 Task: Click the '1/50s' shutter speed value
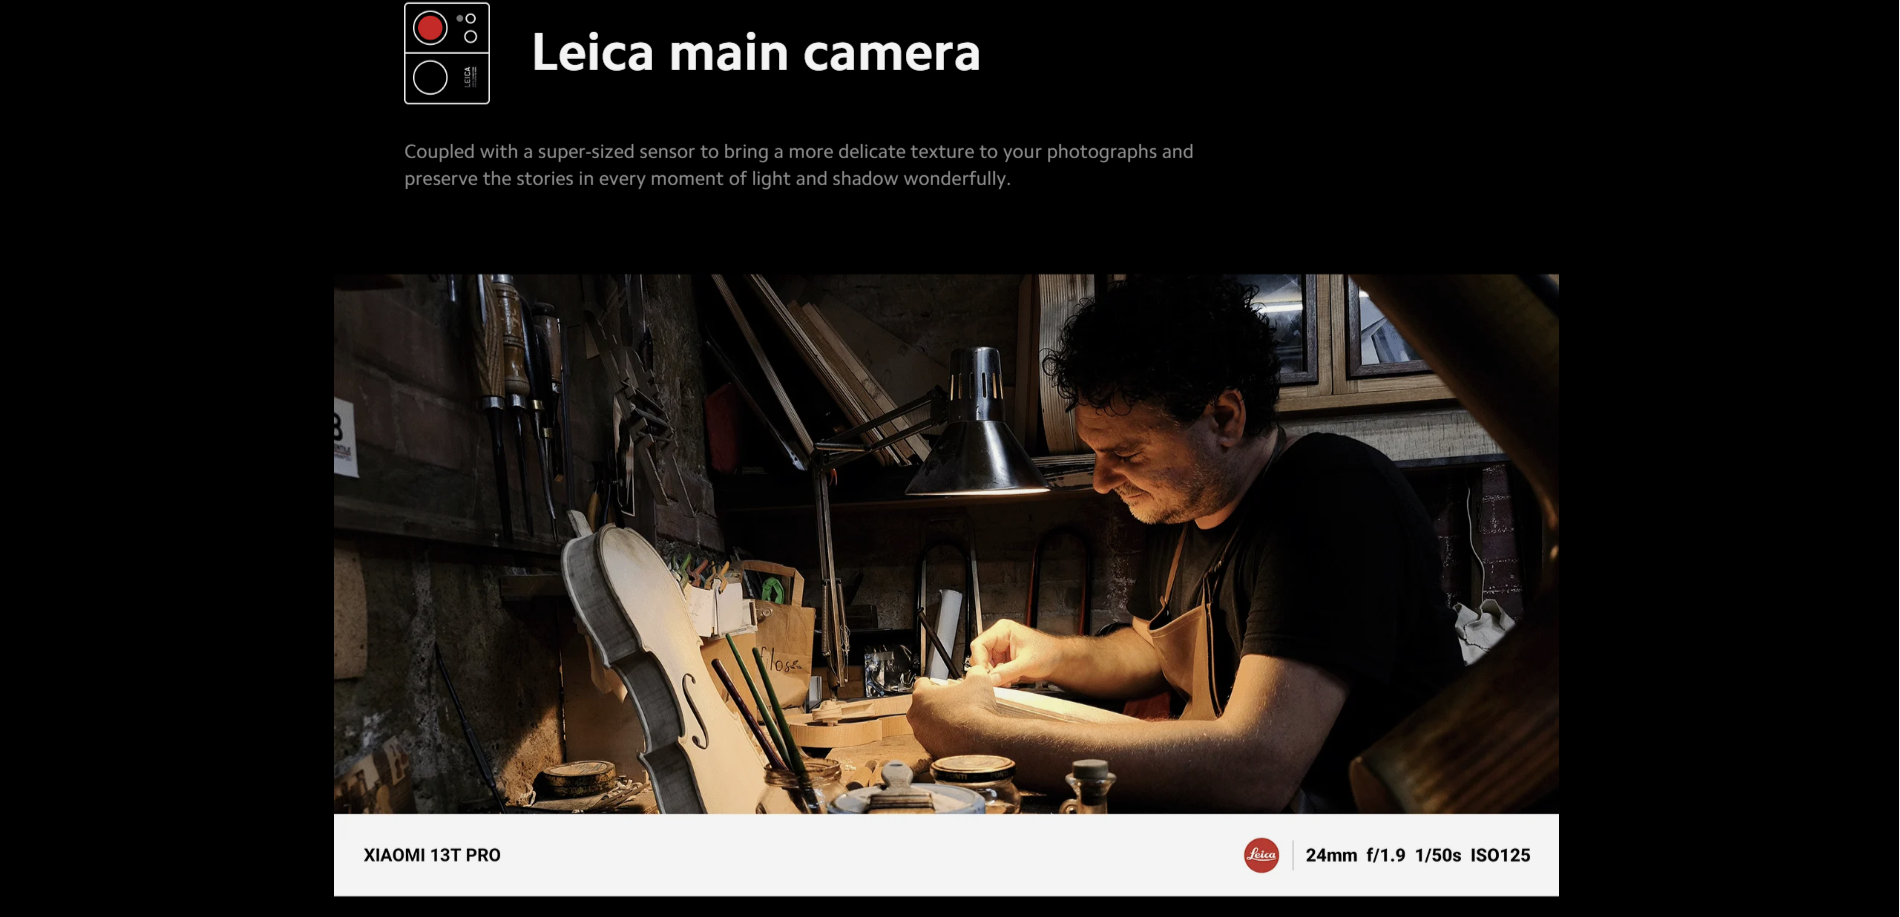click(x=1438, y=855)
